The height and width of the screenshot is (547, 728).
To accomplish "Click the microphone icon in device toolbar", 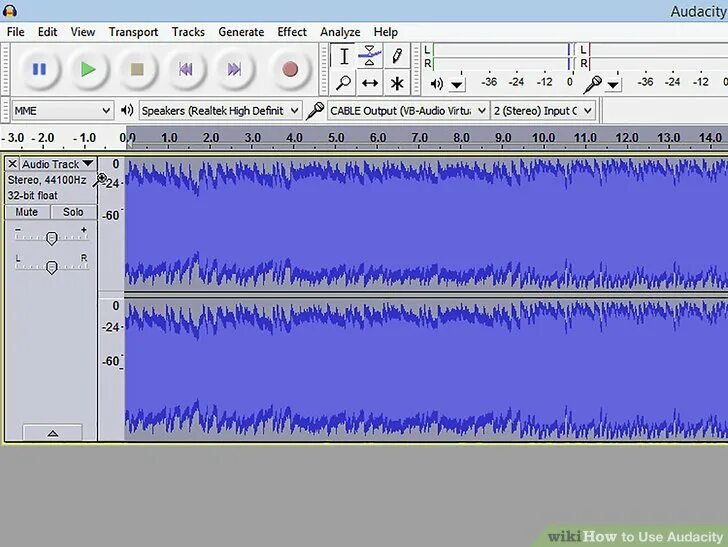I will pyautogui.click(x=315, y=111).
